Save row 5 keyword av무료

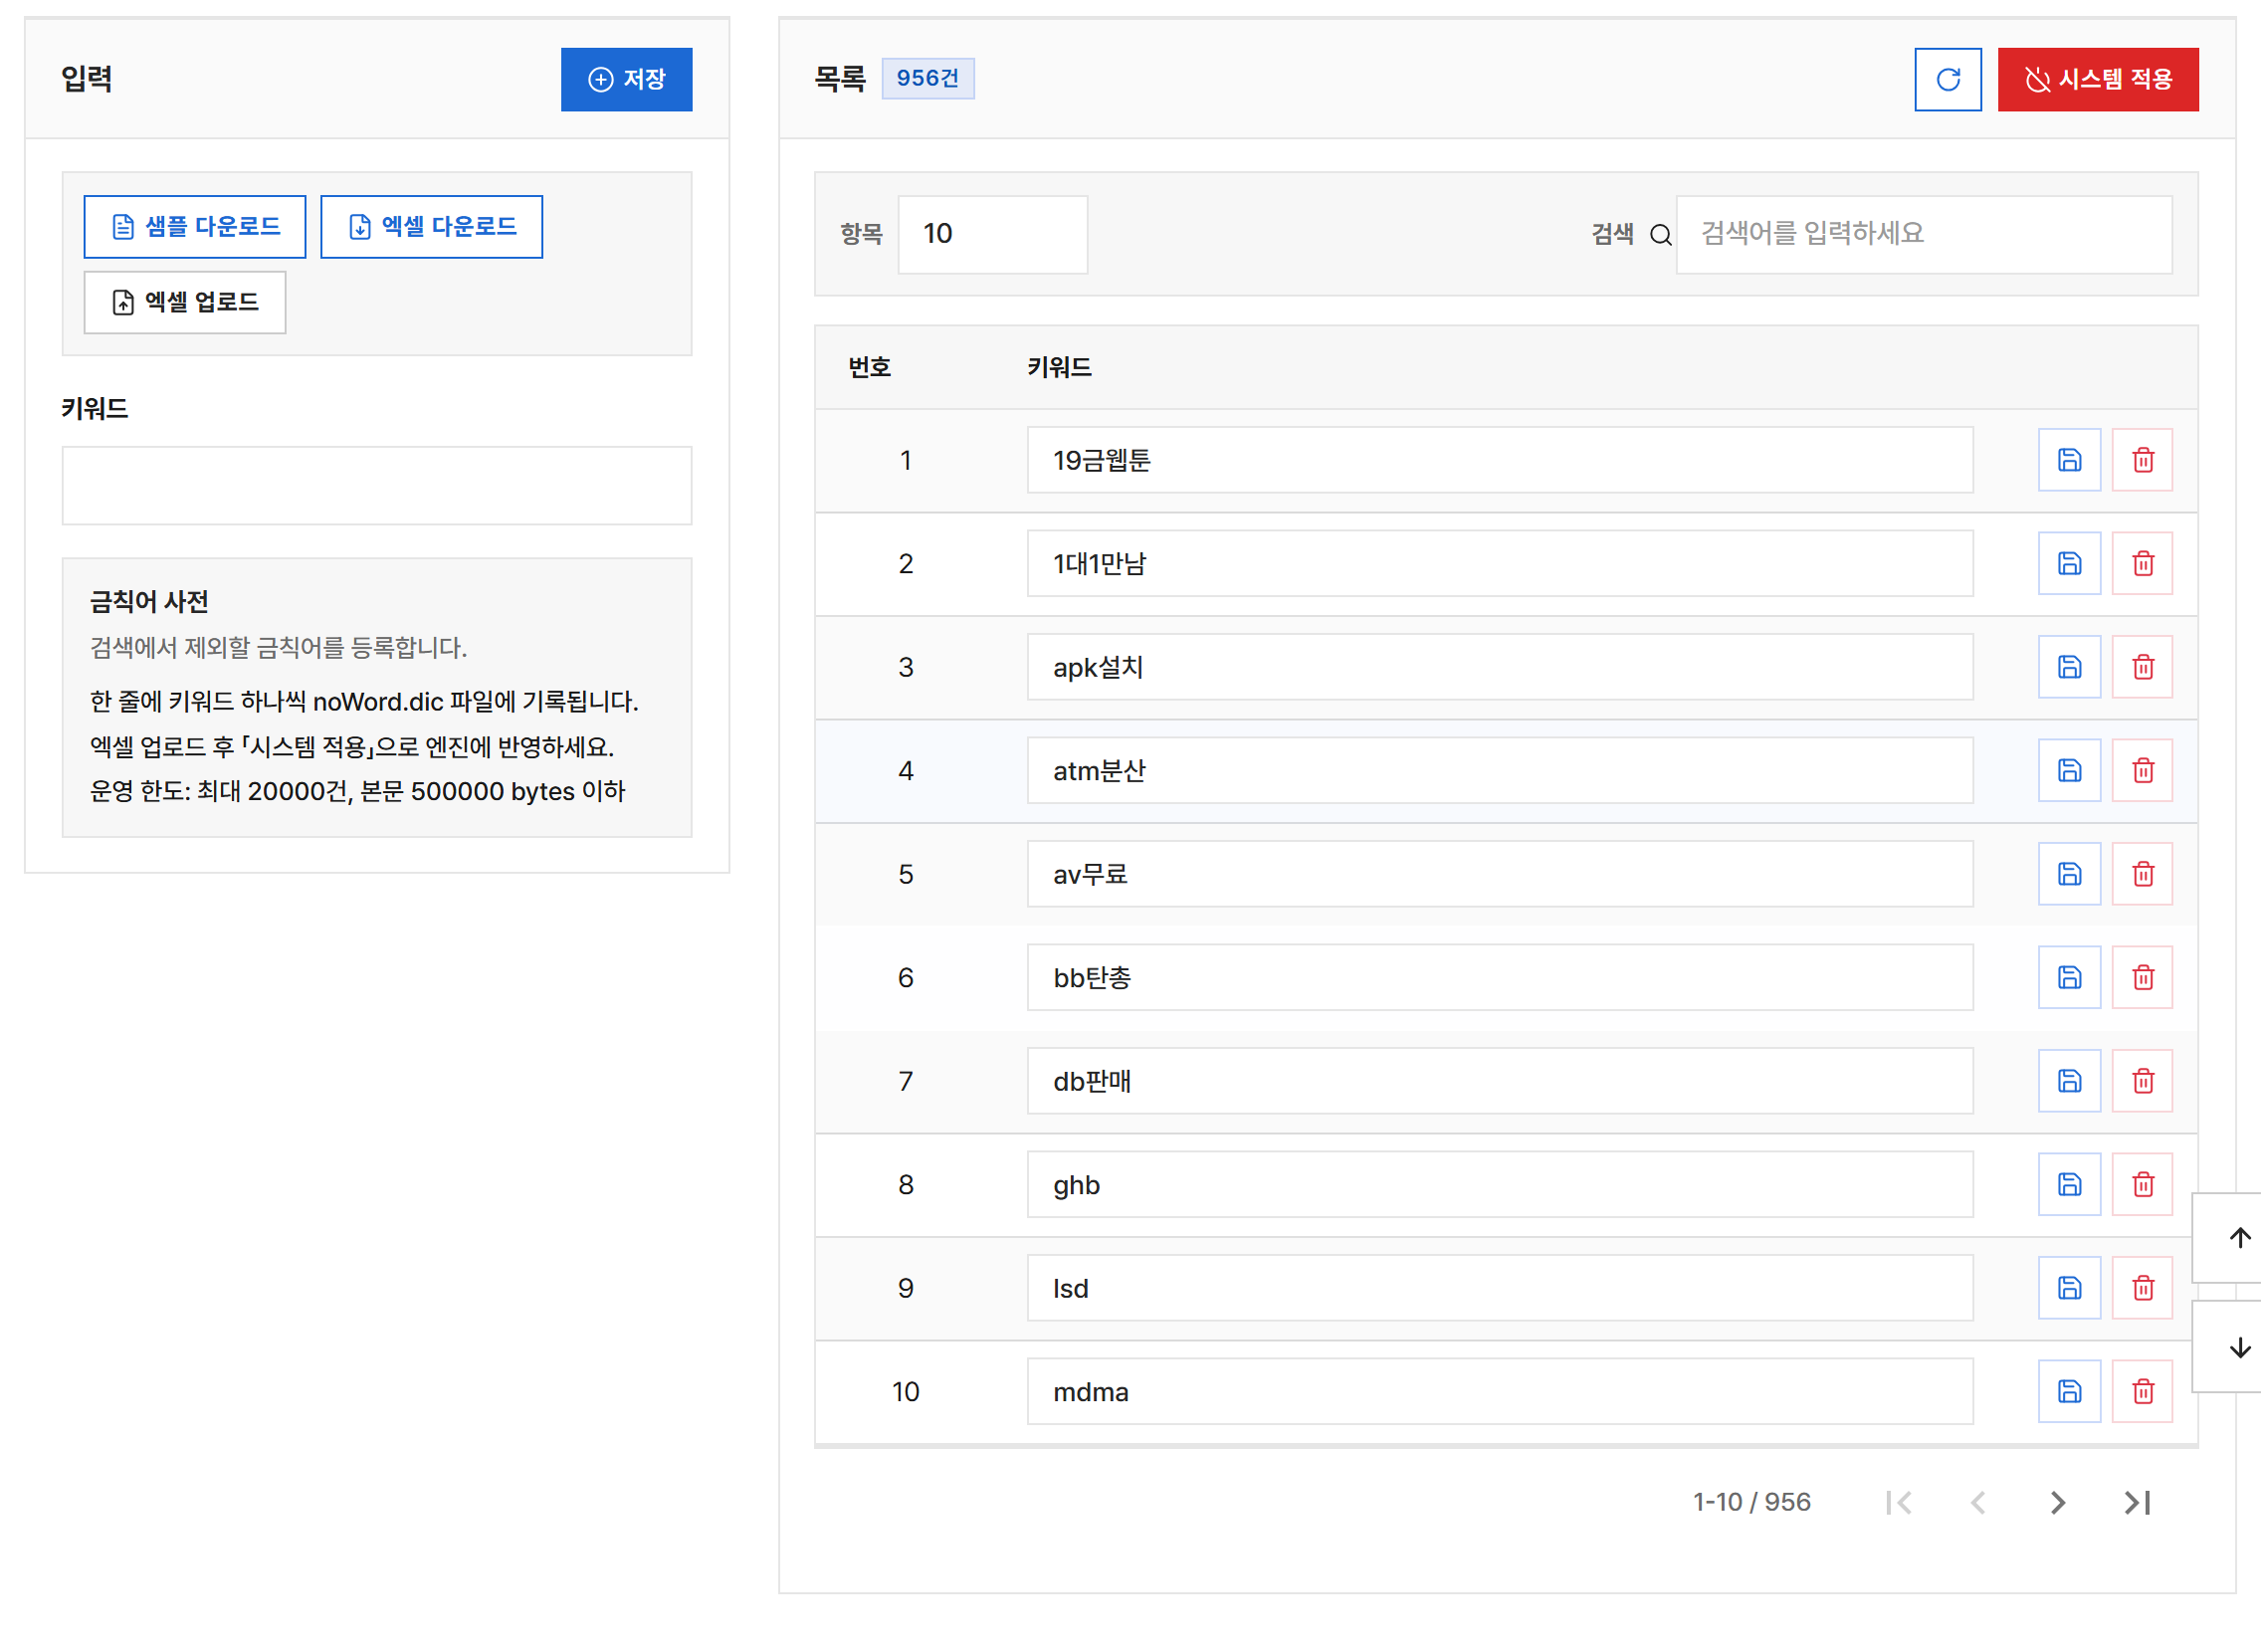click(2069, 874)
